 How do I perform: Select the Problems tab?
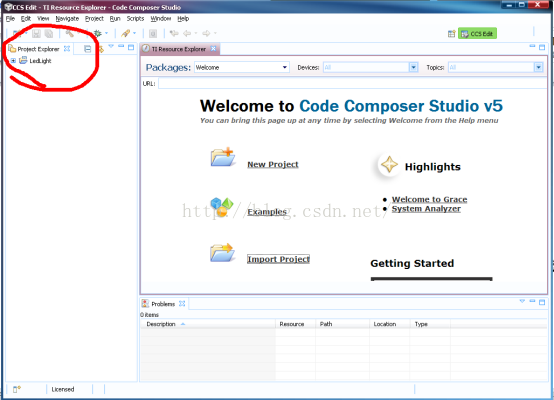point(163,304)
